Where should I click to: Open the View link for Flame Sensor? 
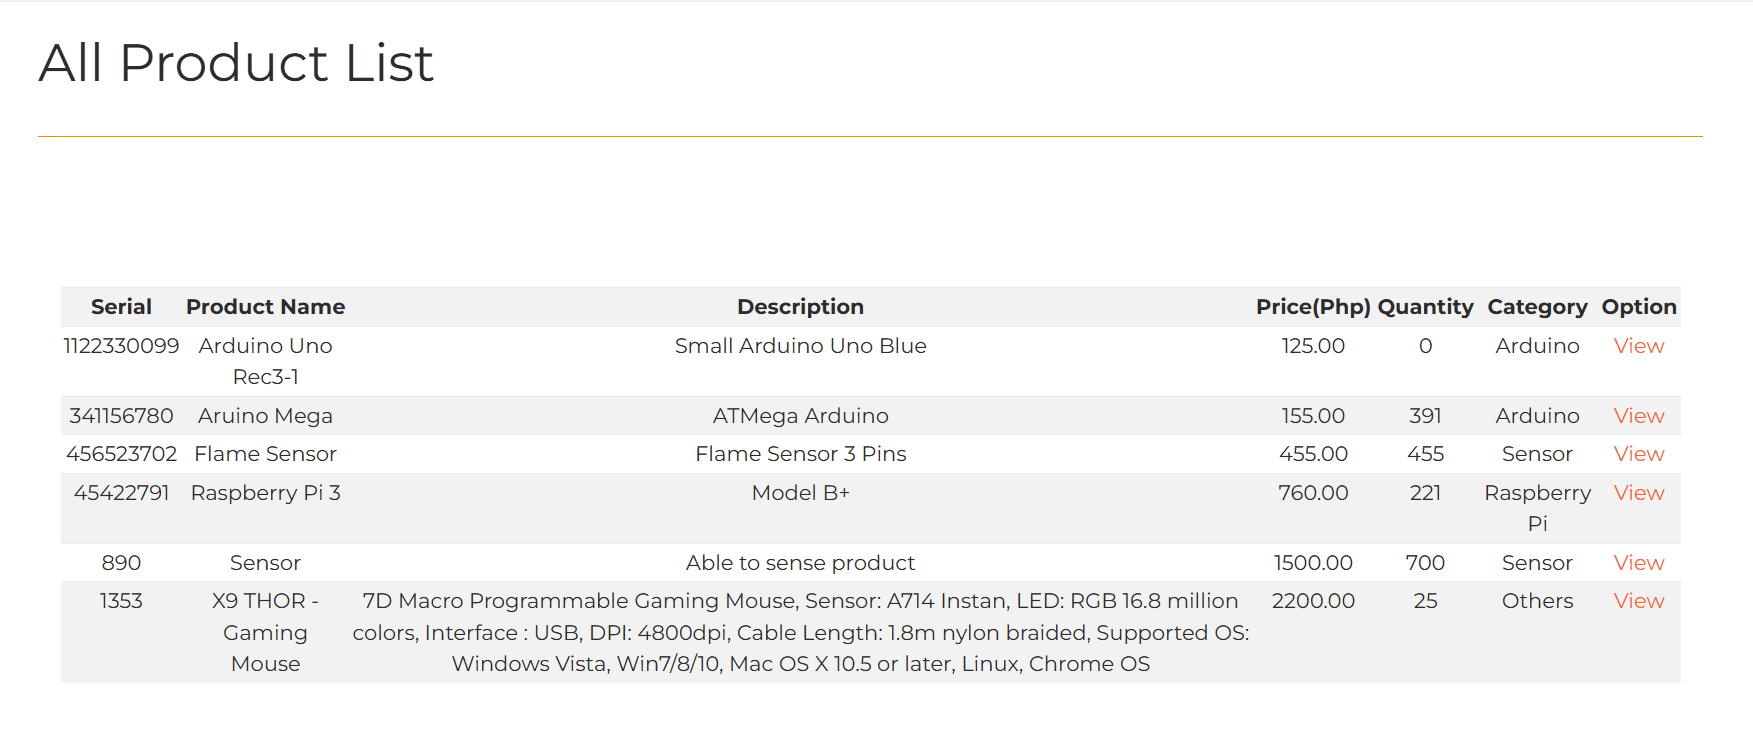[x=1638, y=454]
